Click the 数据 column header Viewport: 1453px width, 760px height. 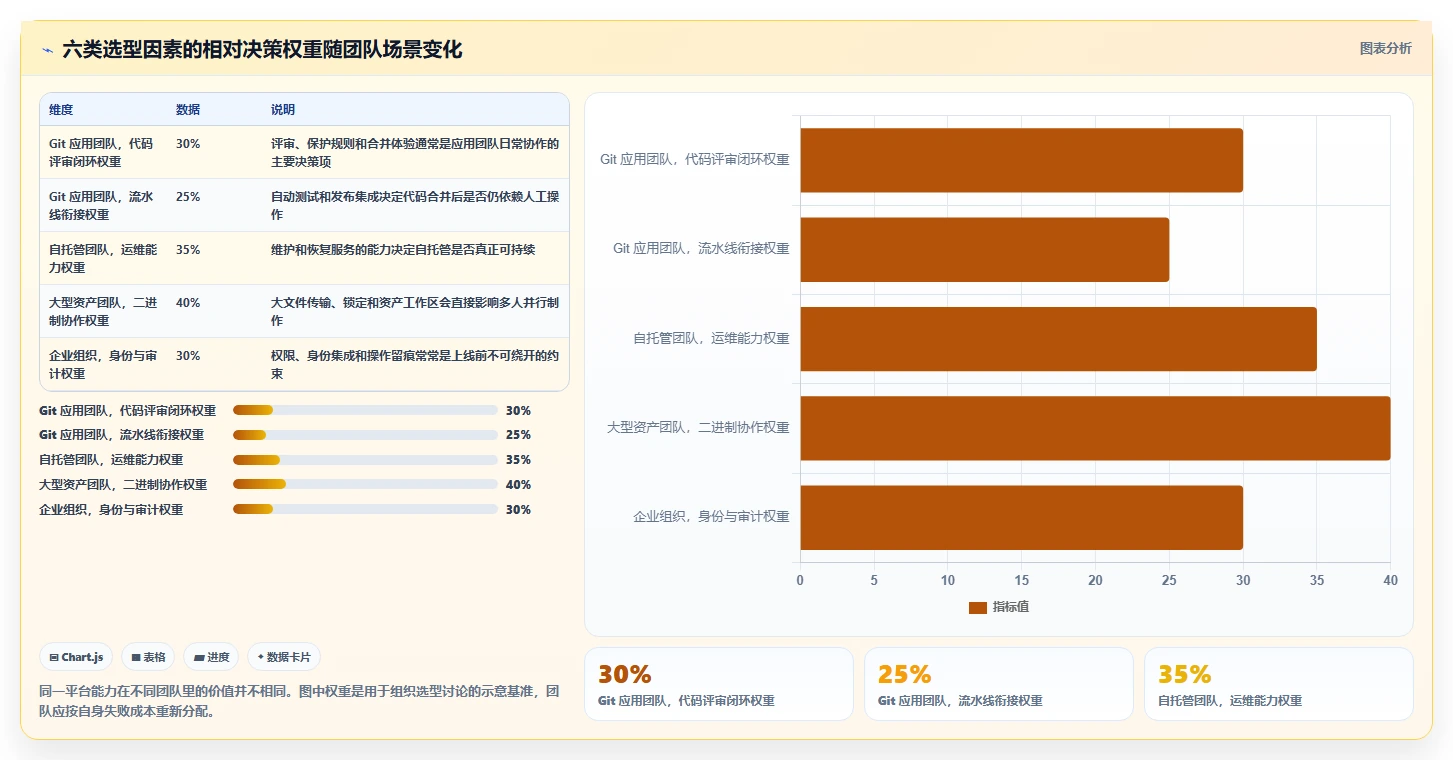point(188,110)
